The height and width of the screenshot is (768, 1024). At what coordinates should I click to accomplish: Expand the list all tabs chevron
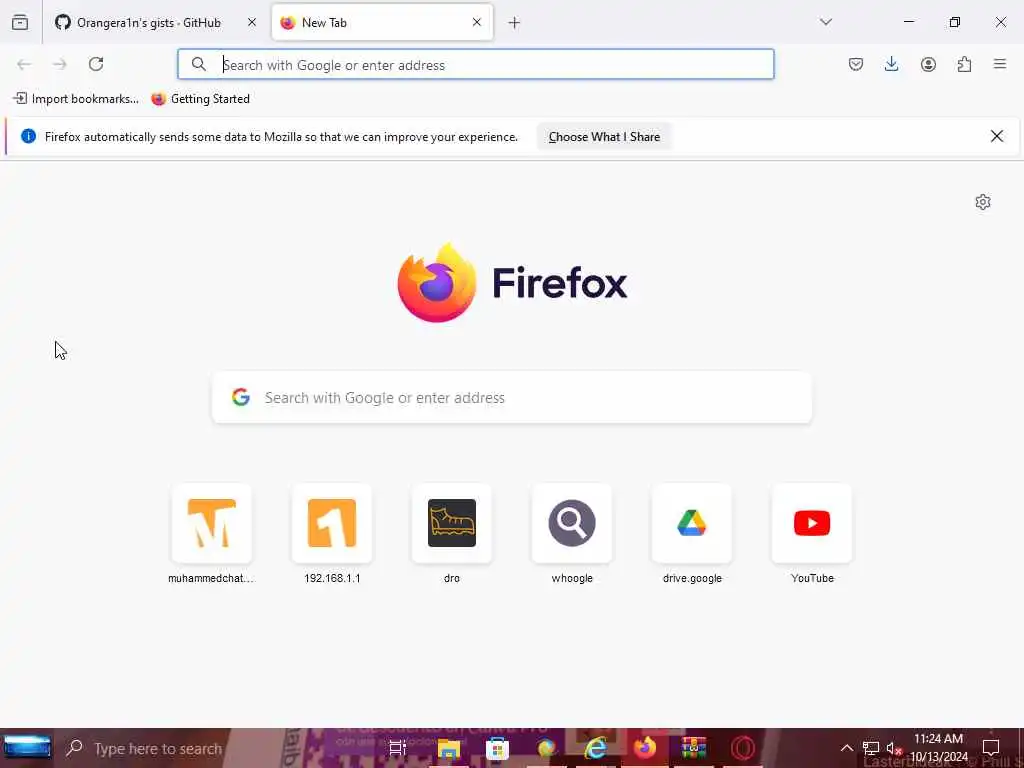(x=826, y=22)
